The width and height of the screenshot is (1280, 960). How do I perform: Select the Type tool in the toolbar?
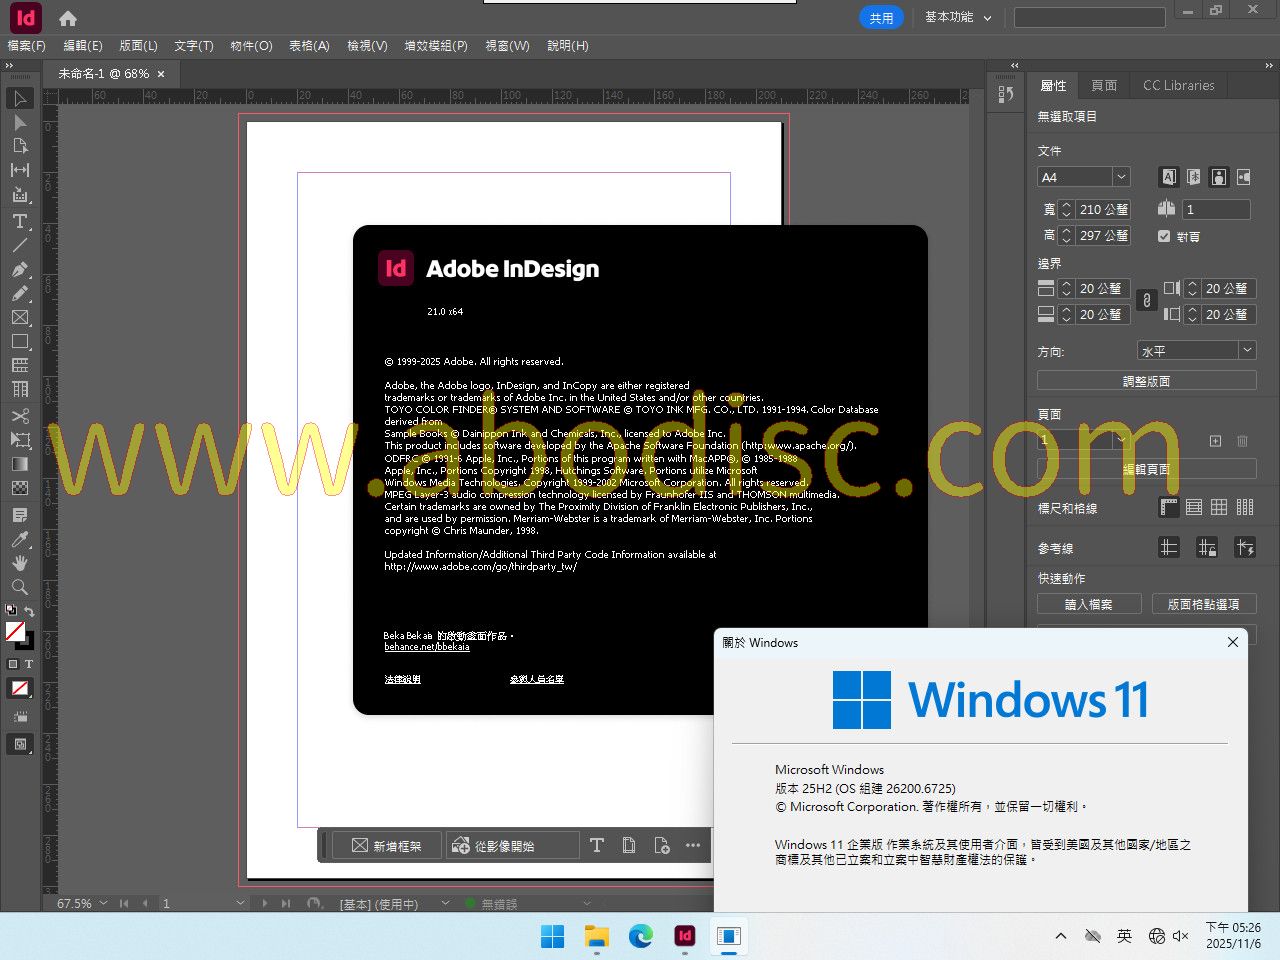(x=20, y=221)
